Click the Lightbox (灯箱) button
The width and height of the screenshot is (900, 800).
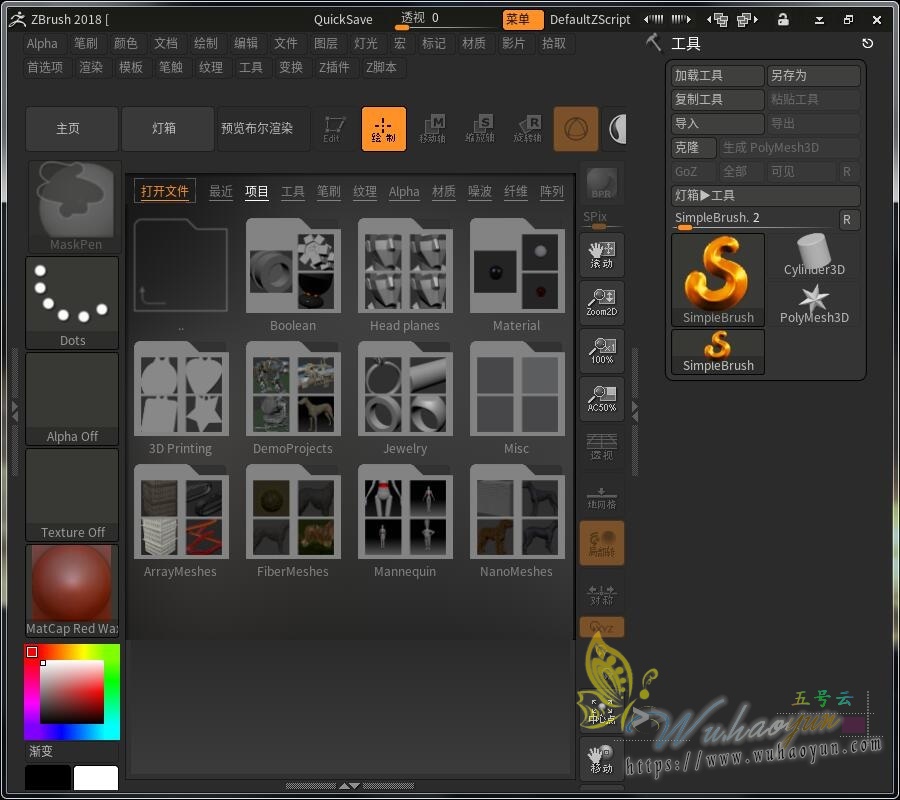point(168,129)
